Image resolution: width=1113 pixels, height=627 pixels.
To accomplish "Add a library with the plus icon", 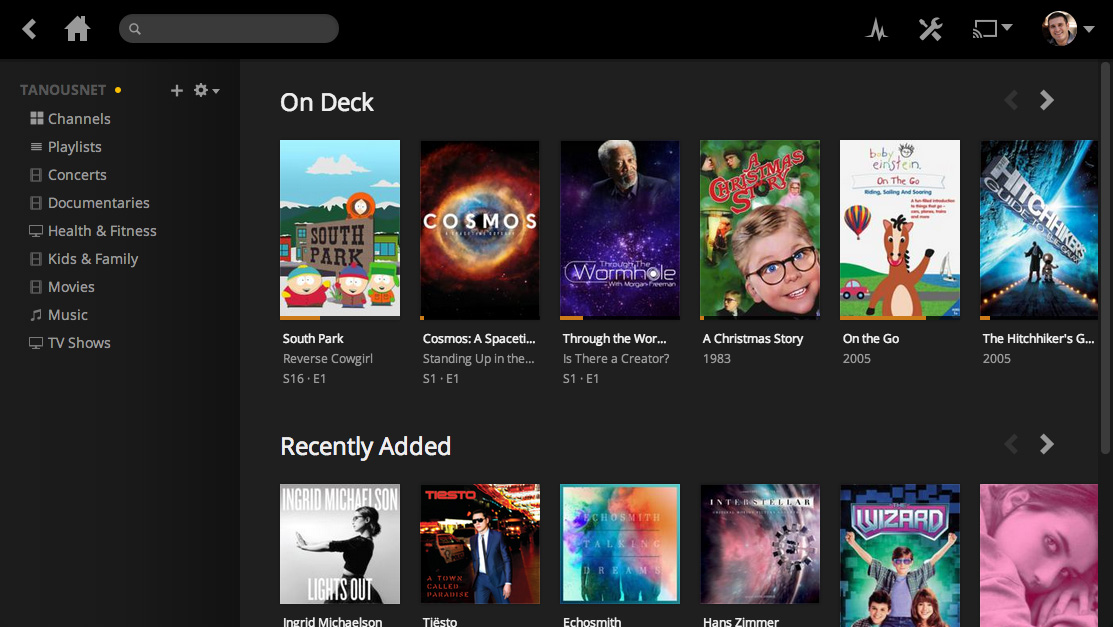I will [x=177, y=90].
